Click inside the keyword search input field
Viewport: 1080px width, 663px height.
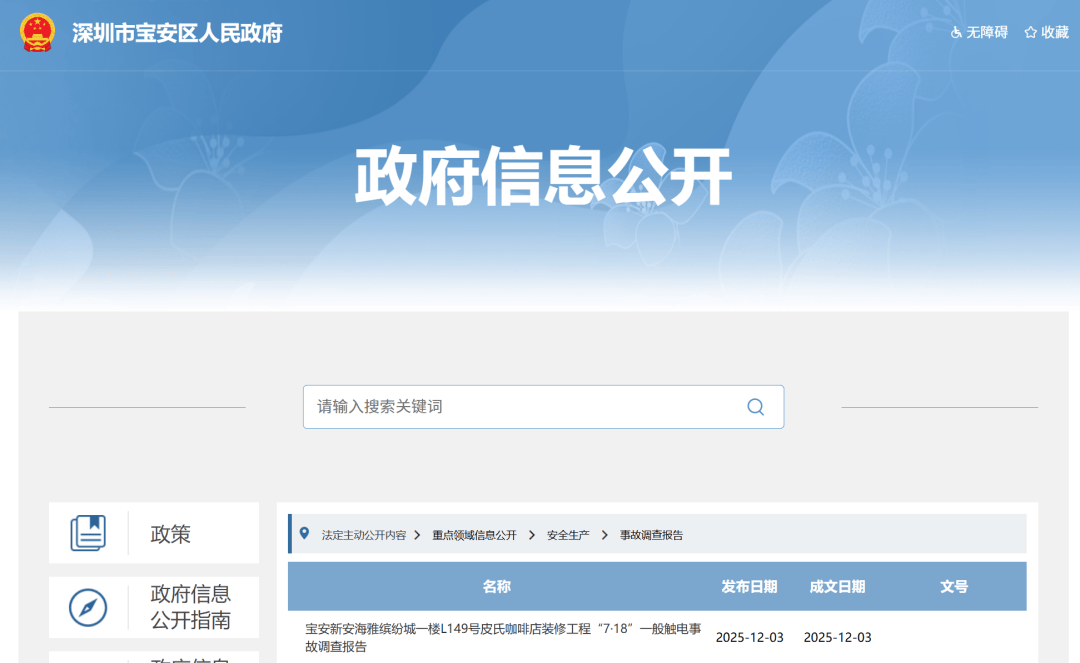500,407
